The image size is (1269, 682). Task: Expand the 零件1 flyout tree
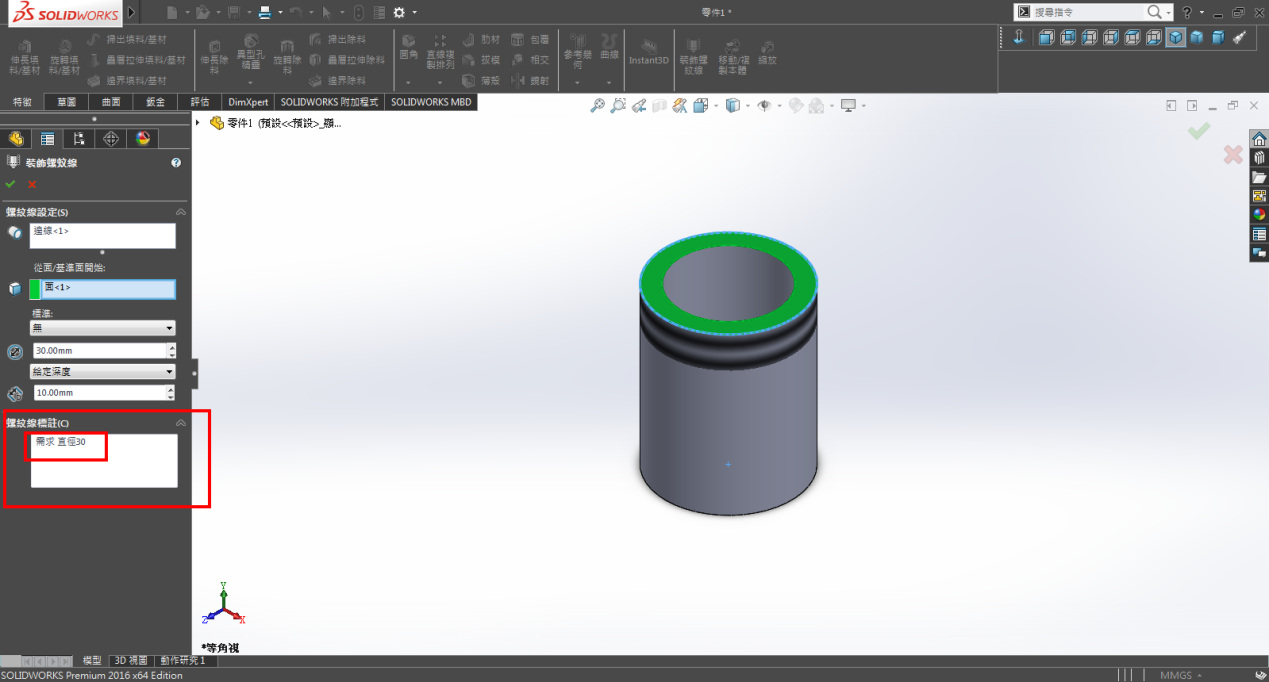pyautogui.click(x=198, y=122)
